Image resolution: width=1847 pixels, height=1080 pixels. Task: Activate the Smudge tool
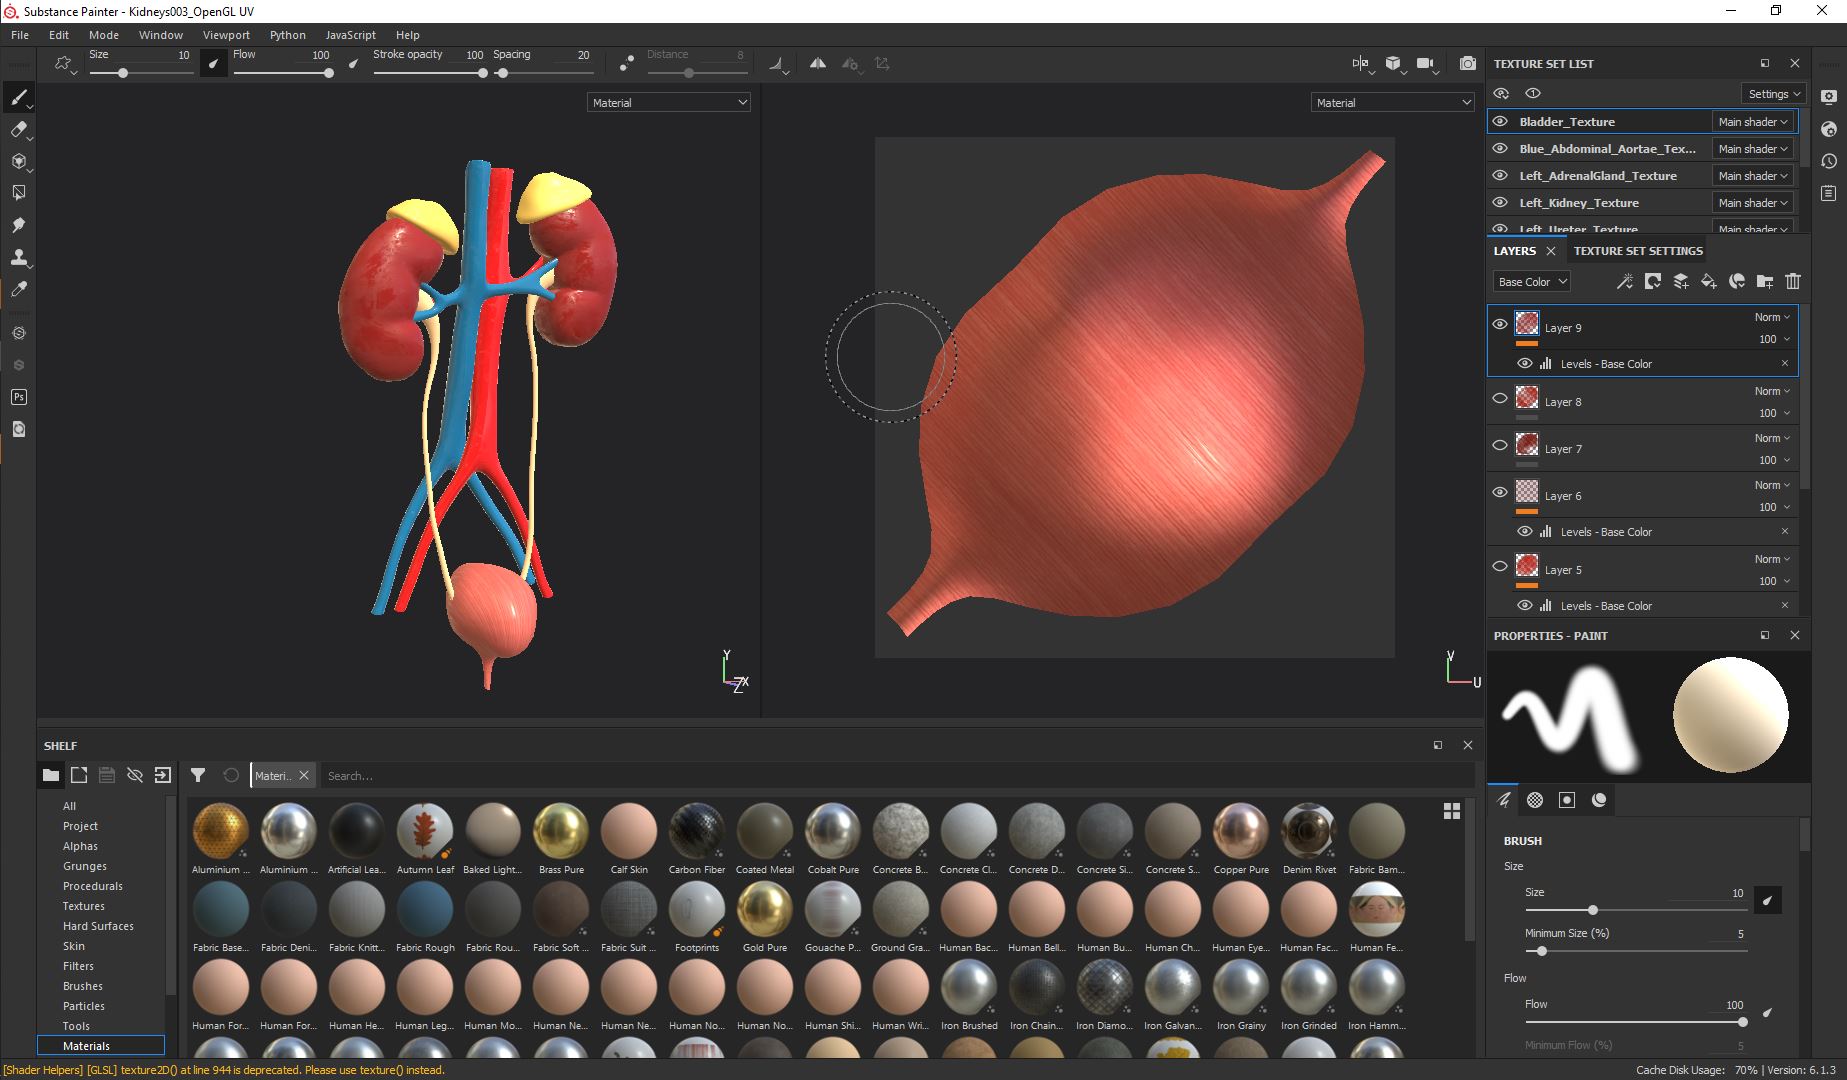tap(18, 225)
